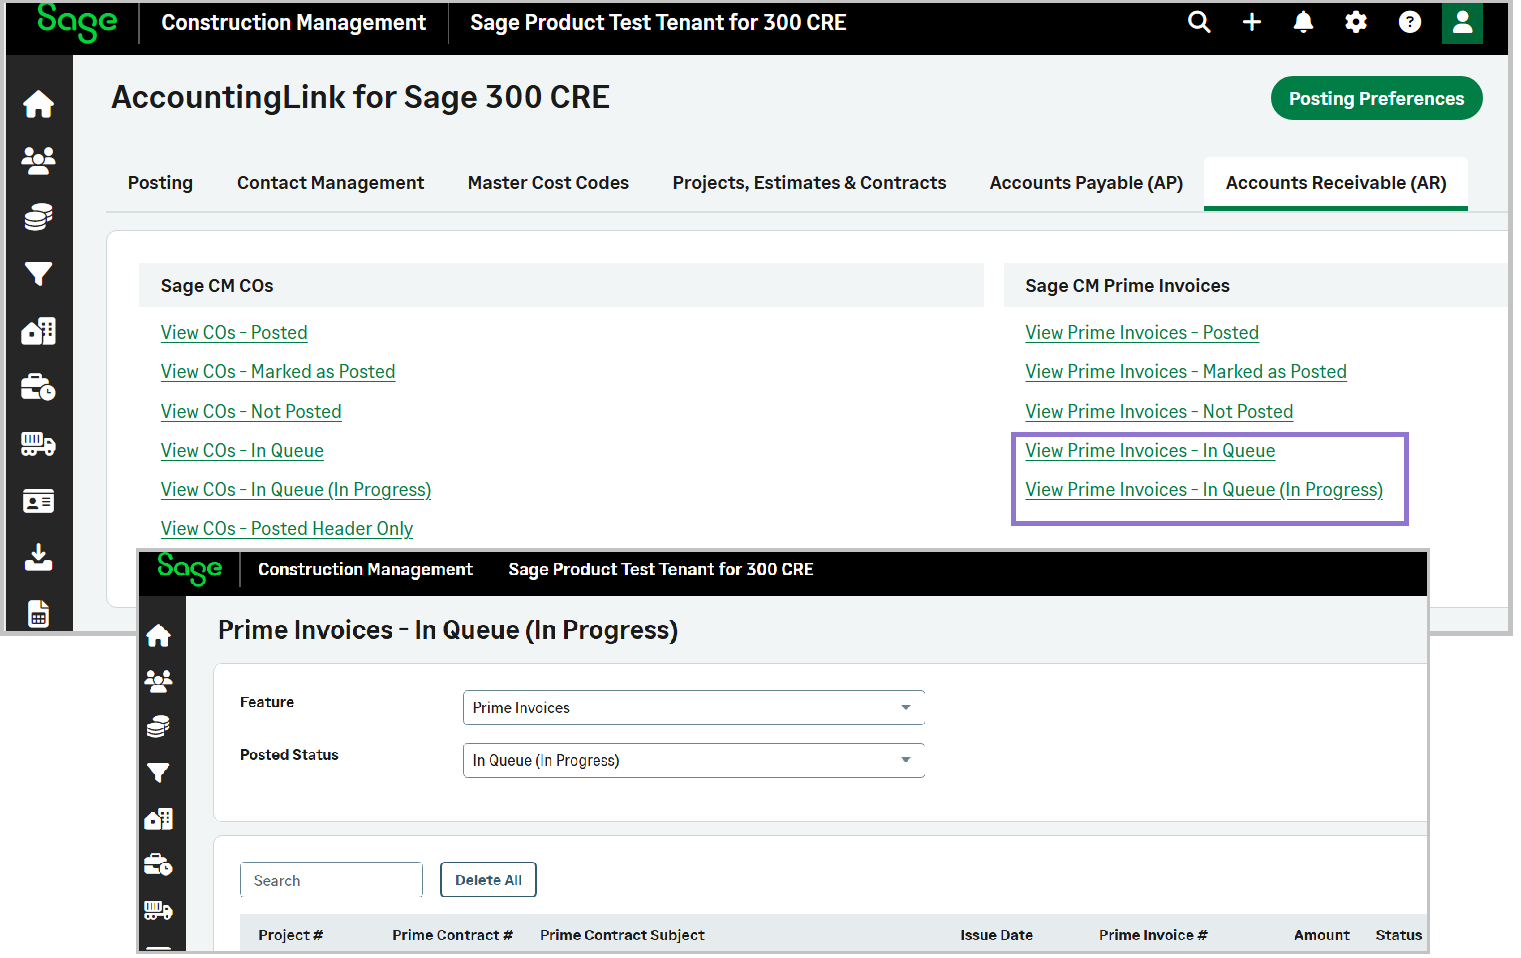Open search via the magnifier icon
Image resolution: width=1521 pixels, height=958 pixels.
pos(1199,22)
